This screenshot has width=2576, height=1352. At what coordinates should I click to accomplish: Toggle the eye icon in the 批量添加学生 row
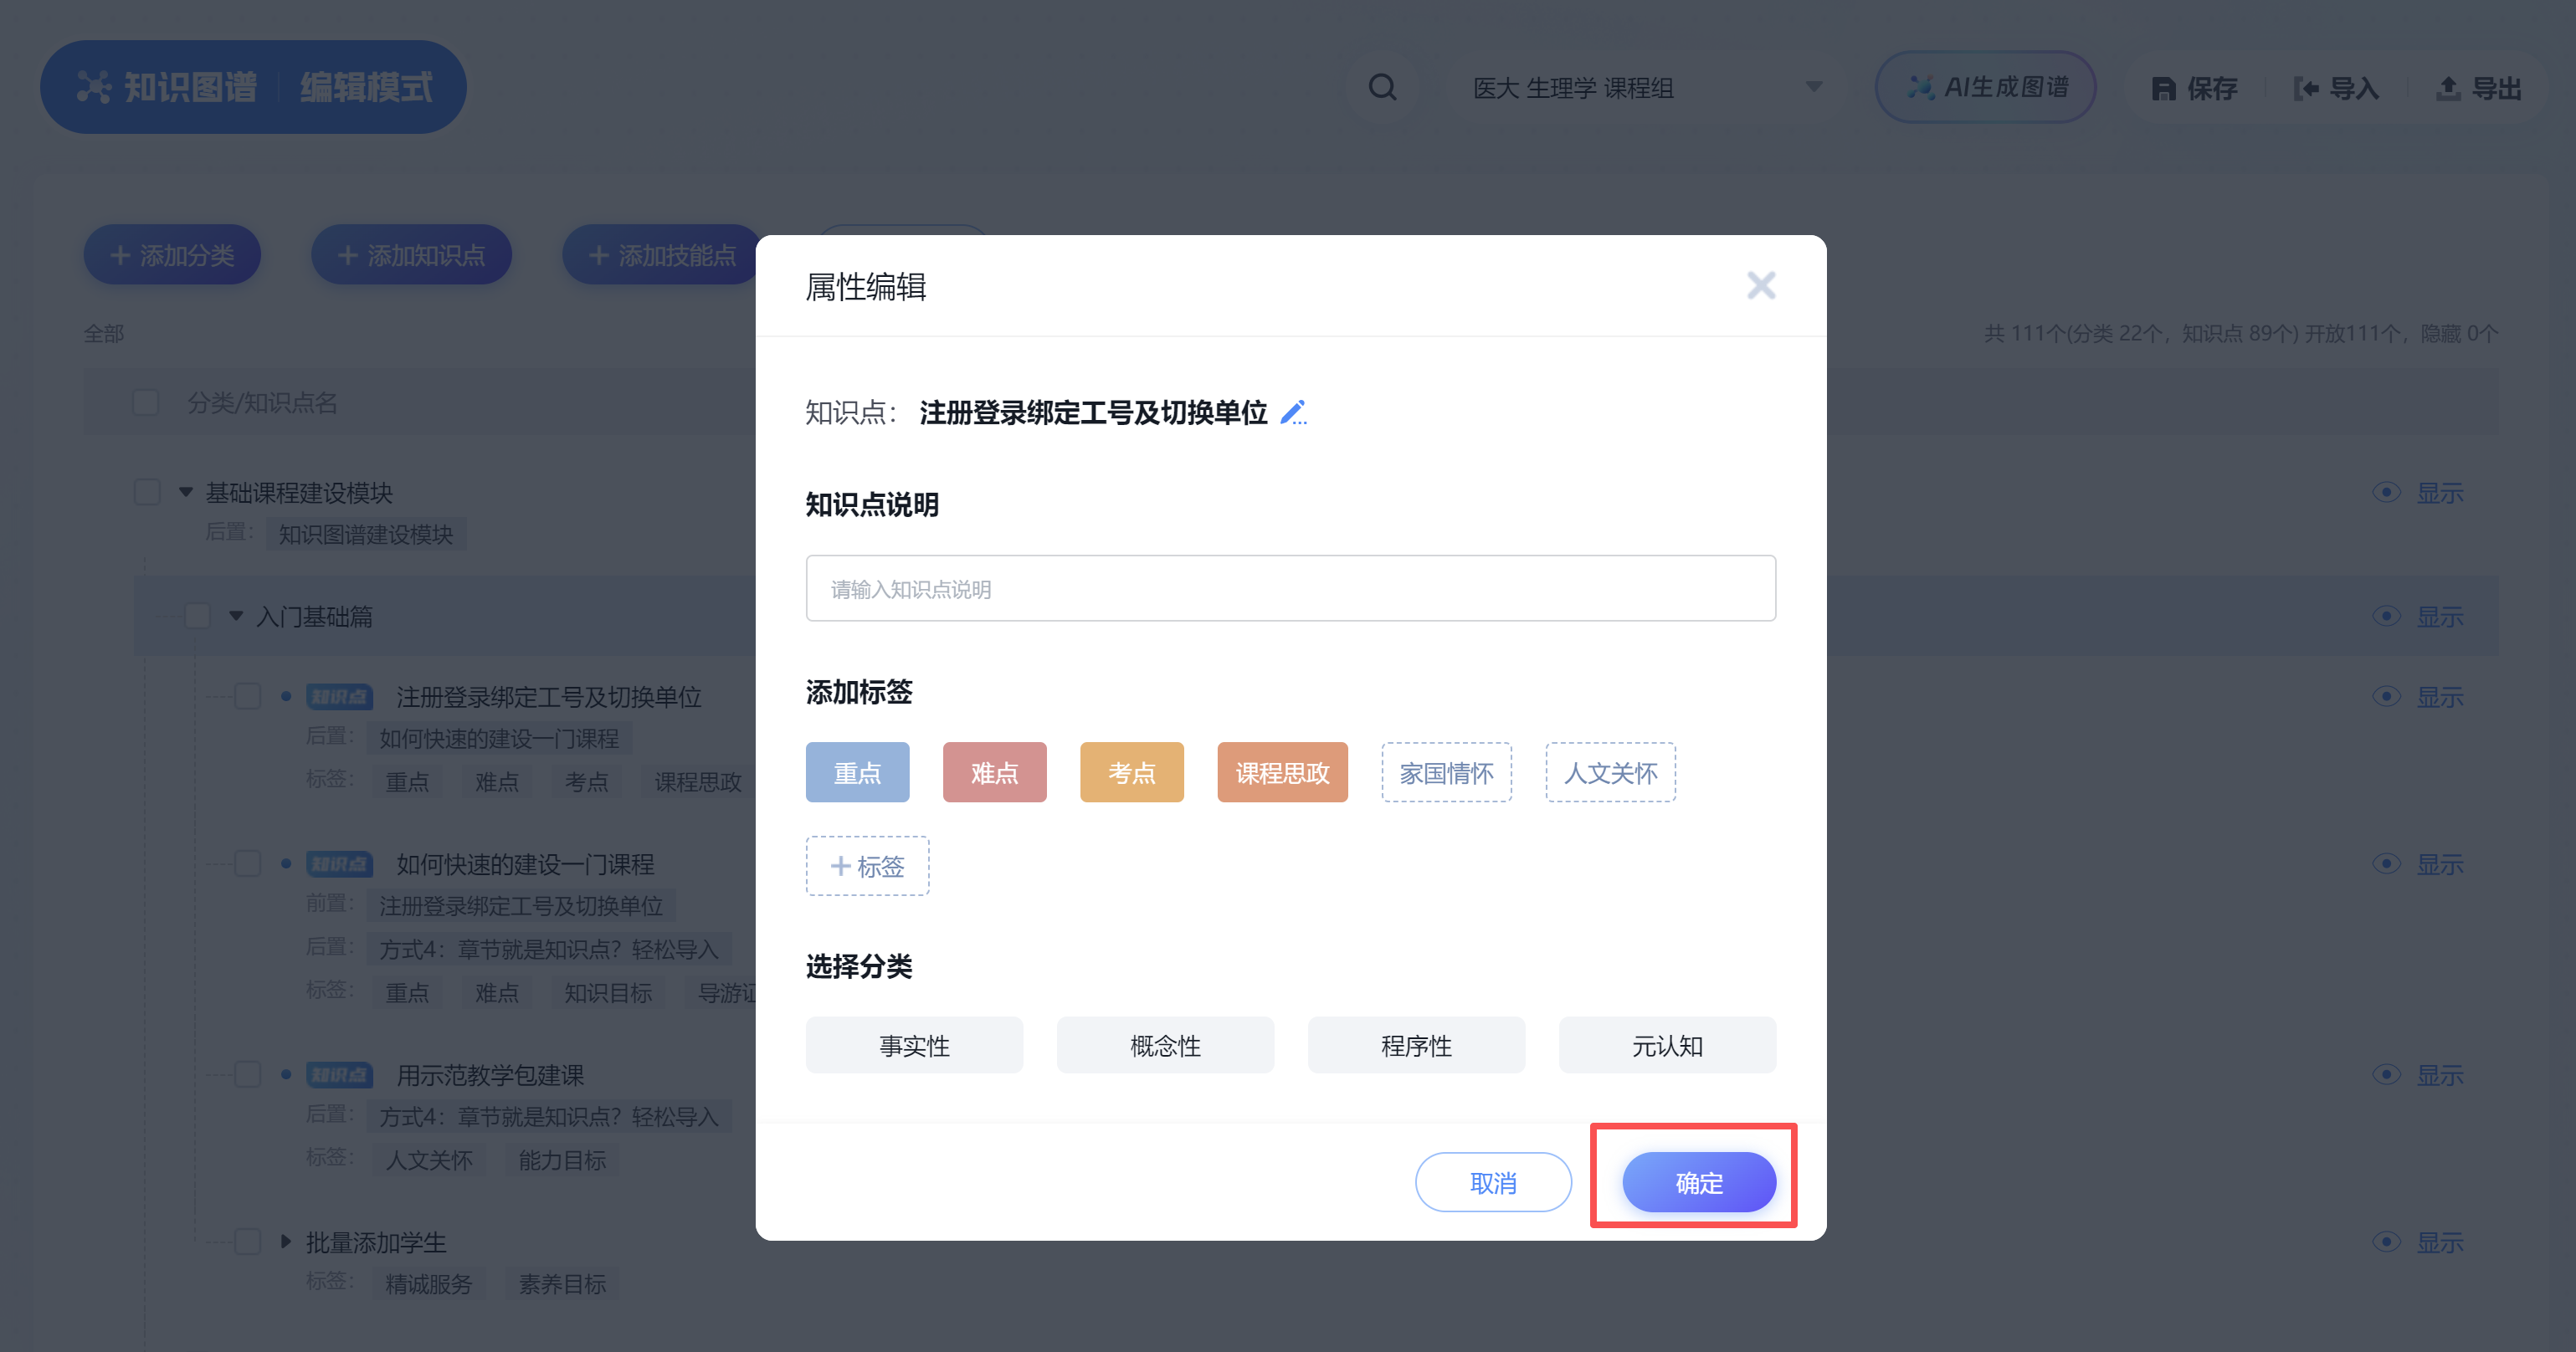coord(2386,1241)
